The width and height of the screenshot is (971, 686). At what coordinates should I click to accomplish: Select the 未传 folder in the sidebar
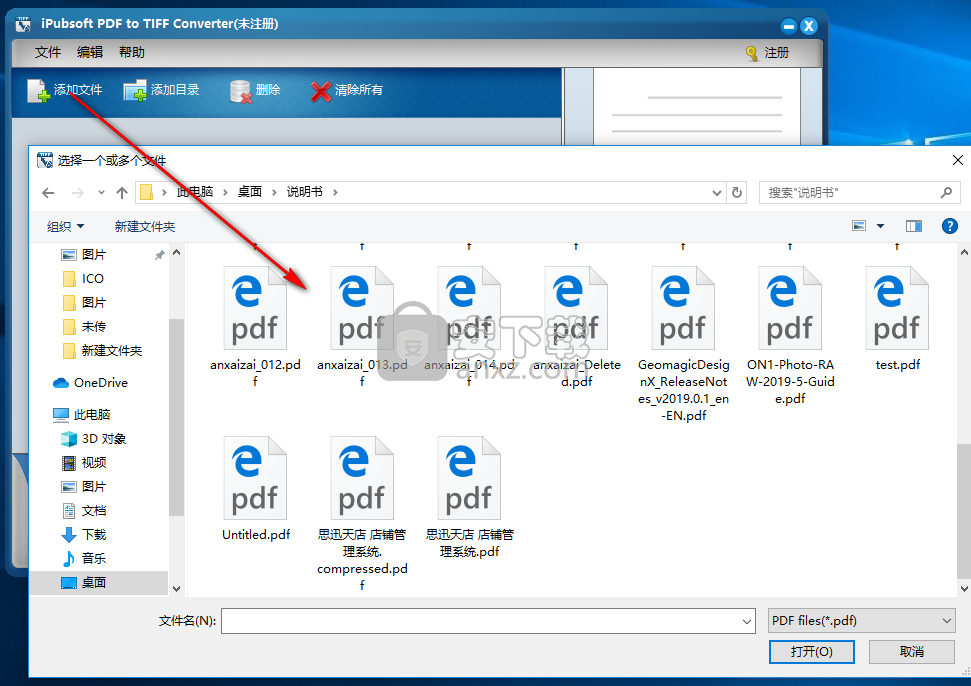coord(84,327)
